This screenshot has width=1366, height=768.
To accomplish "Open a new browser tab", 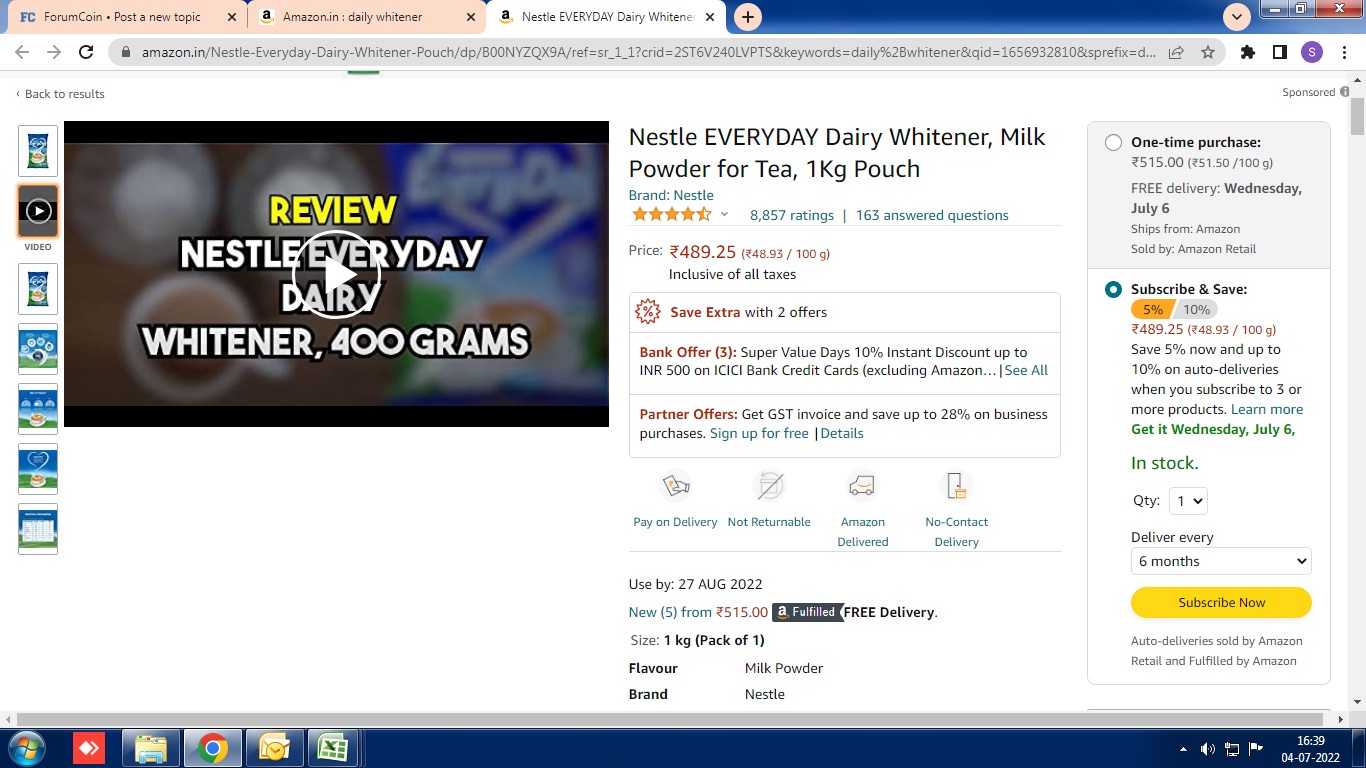I will click(747, 17).
